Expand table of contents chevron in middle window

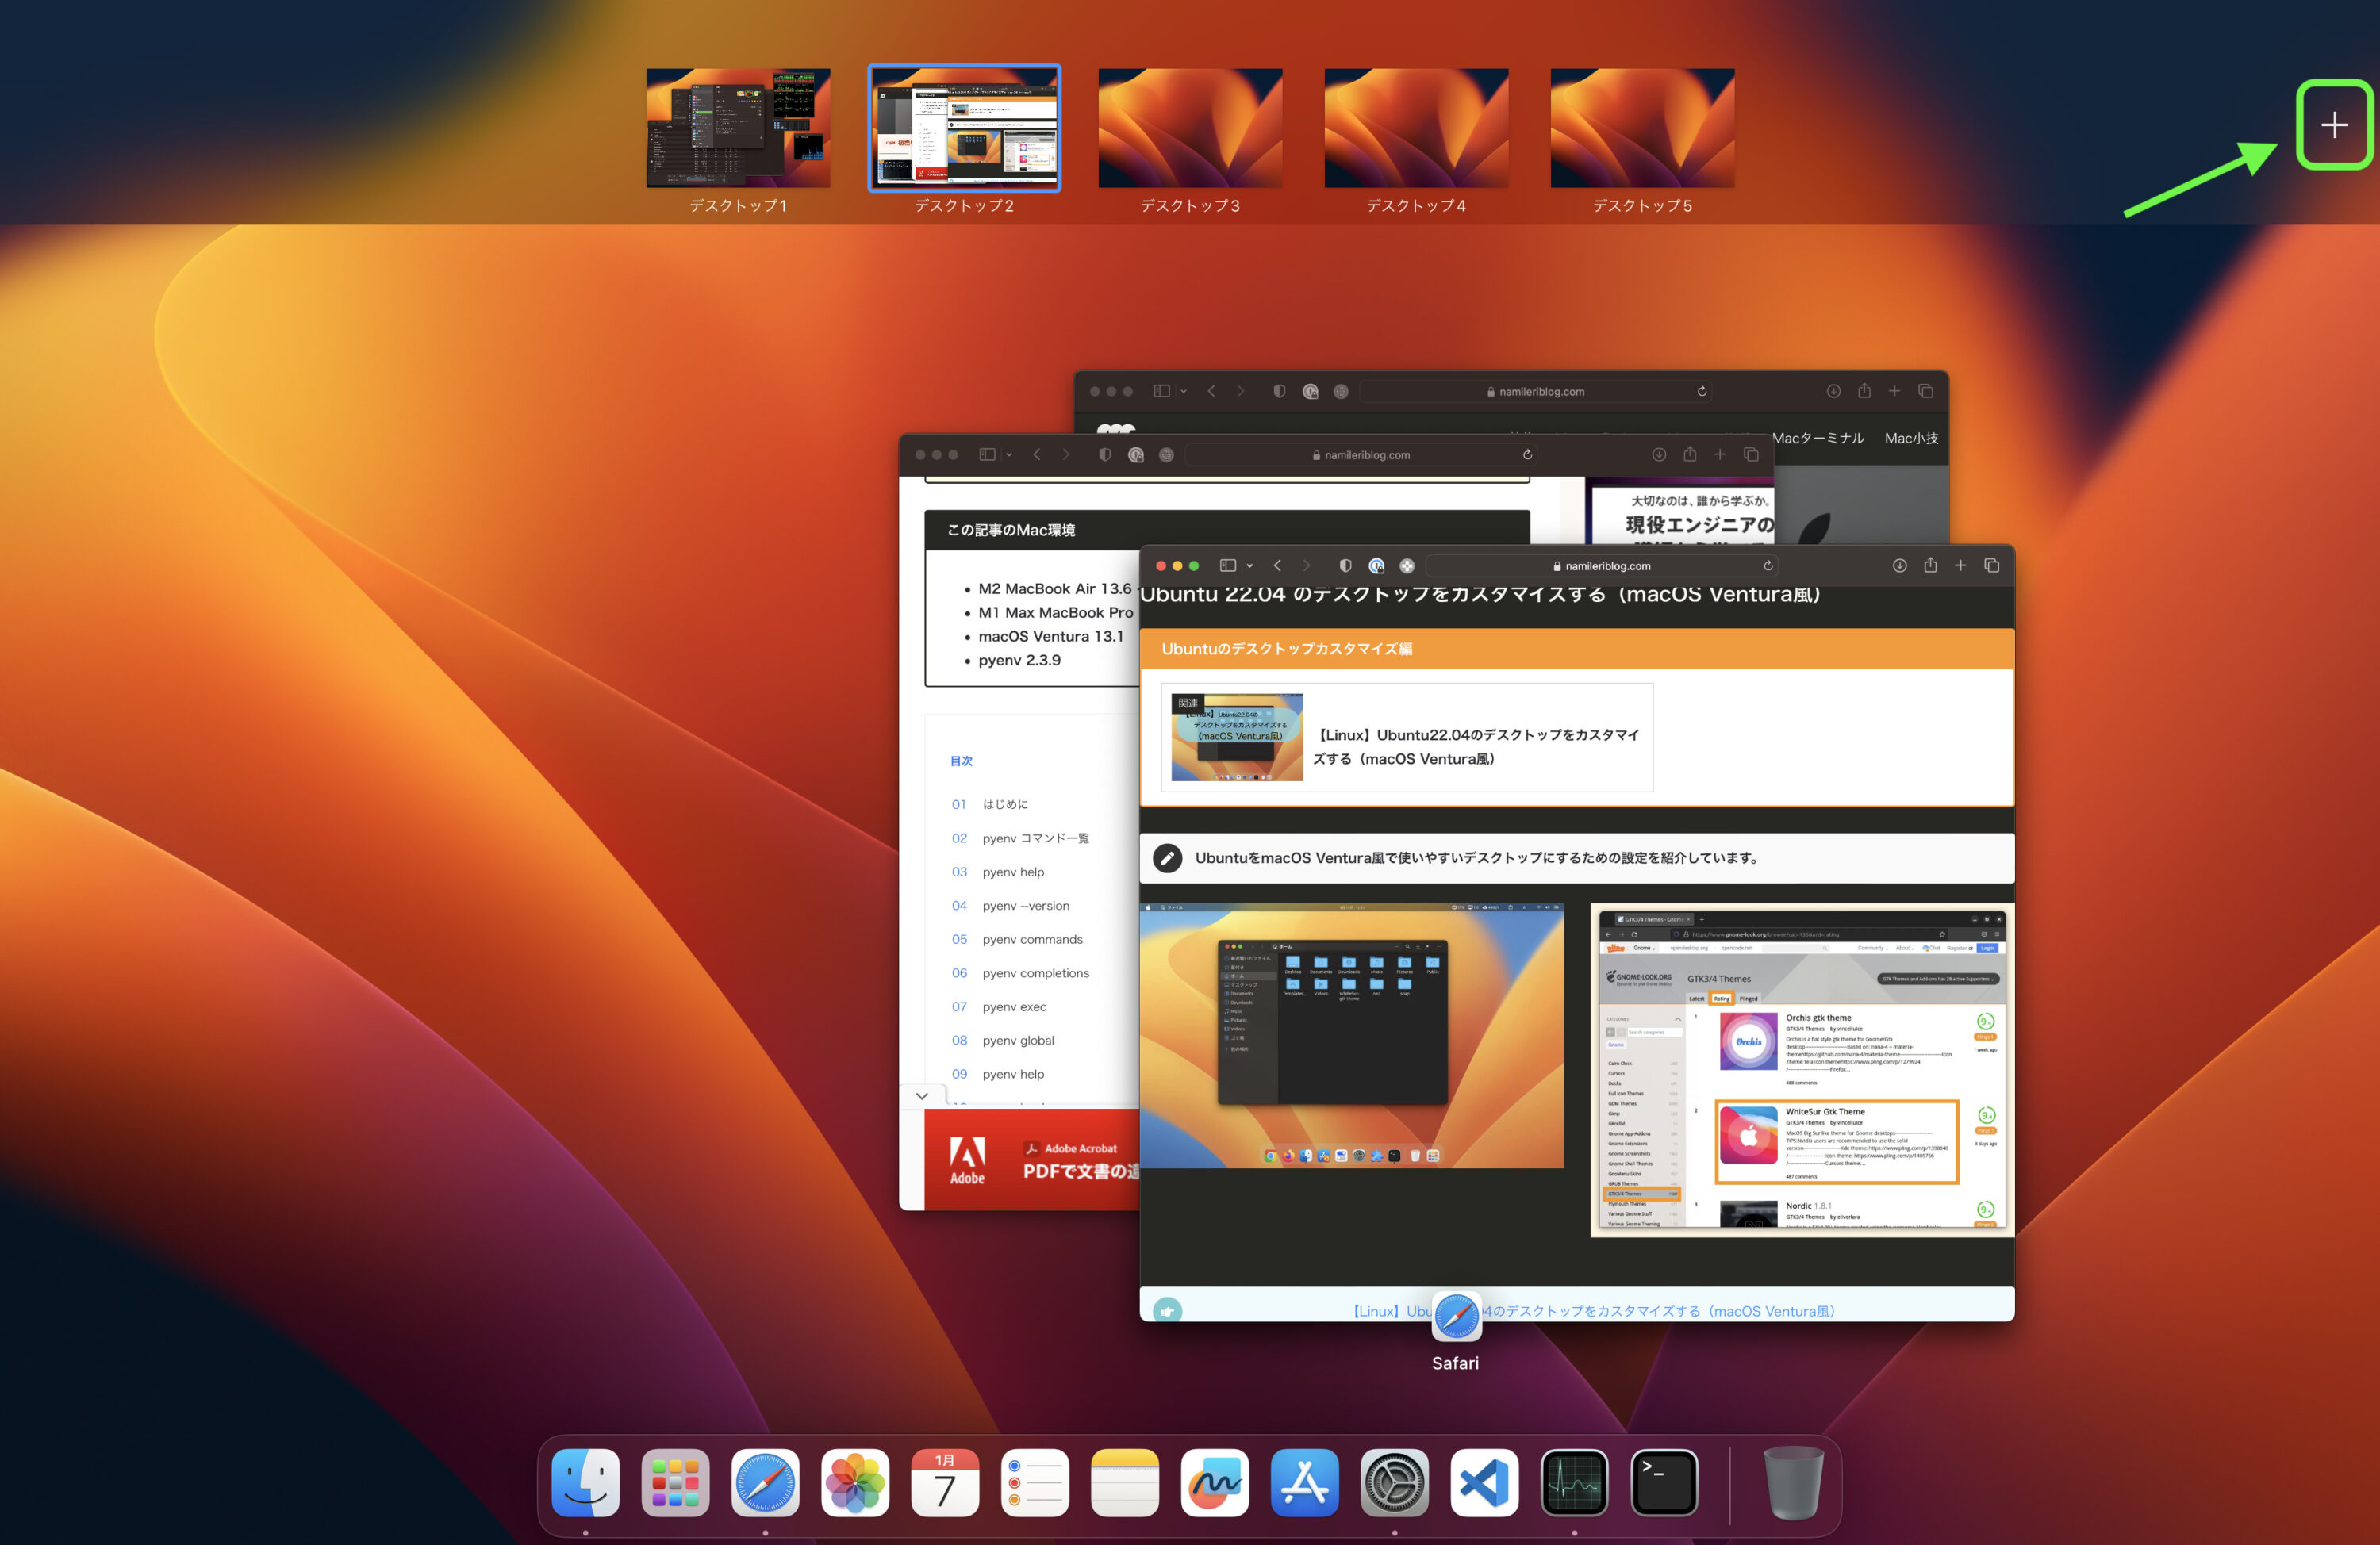pyautogui.click(x=921, y=1096)
